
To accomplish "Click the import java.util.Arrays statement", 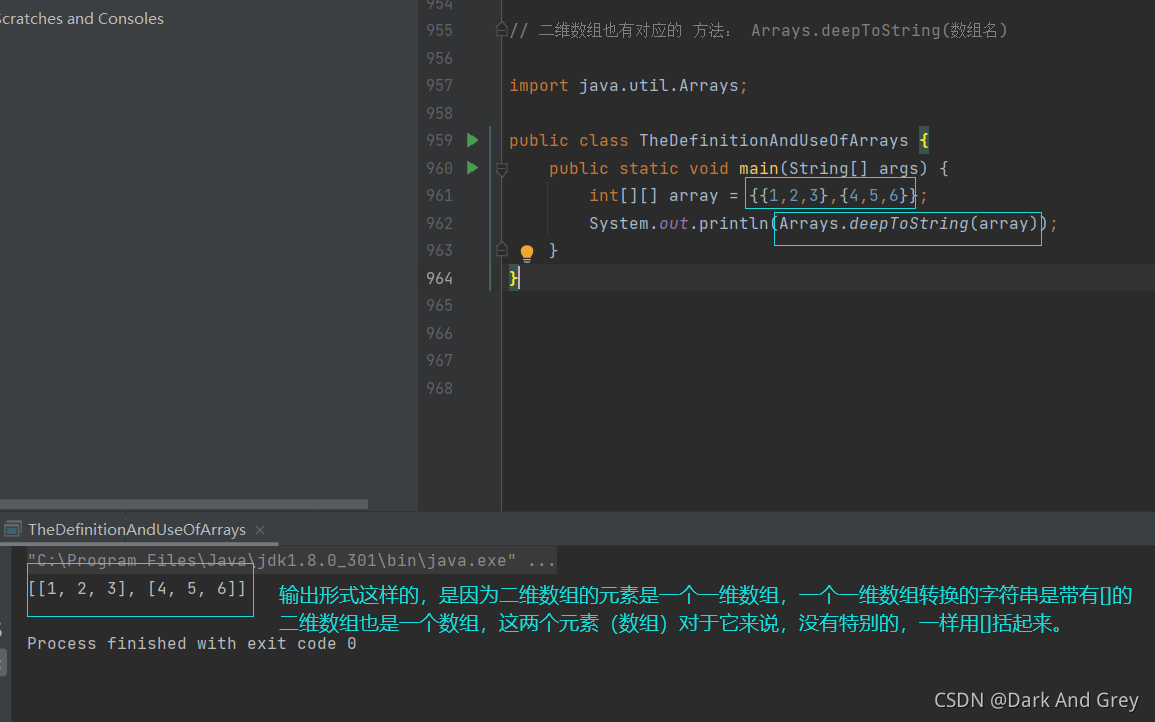I will 628,85.
